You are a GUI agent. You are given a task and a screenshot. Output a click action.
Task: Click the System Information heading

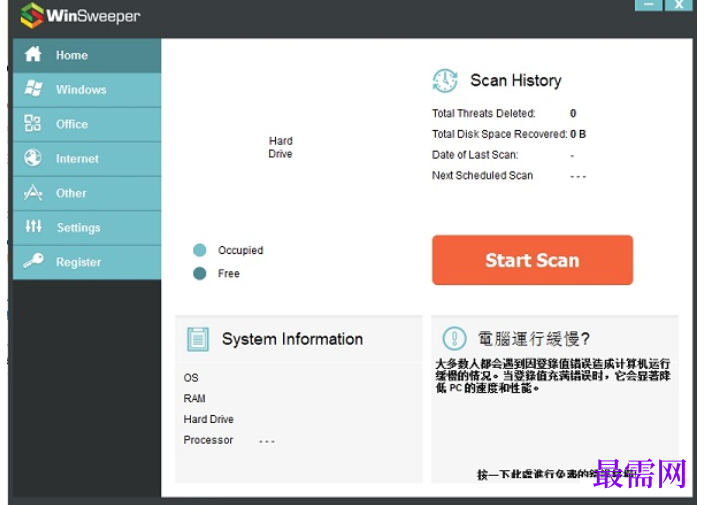[x=292, y=339]
